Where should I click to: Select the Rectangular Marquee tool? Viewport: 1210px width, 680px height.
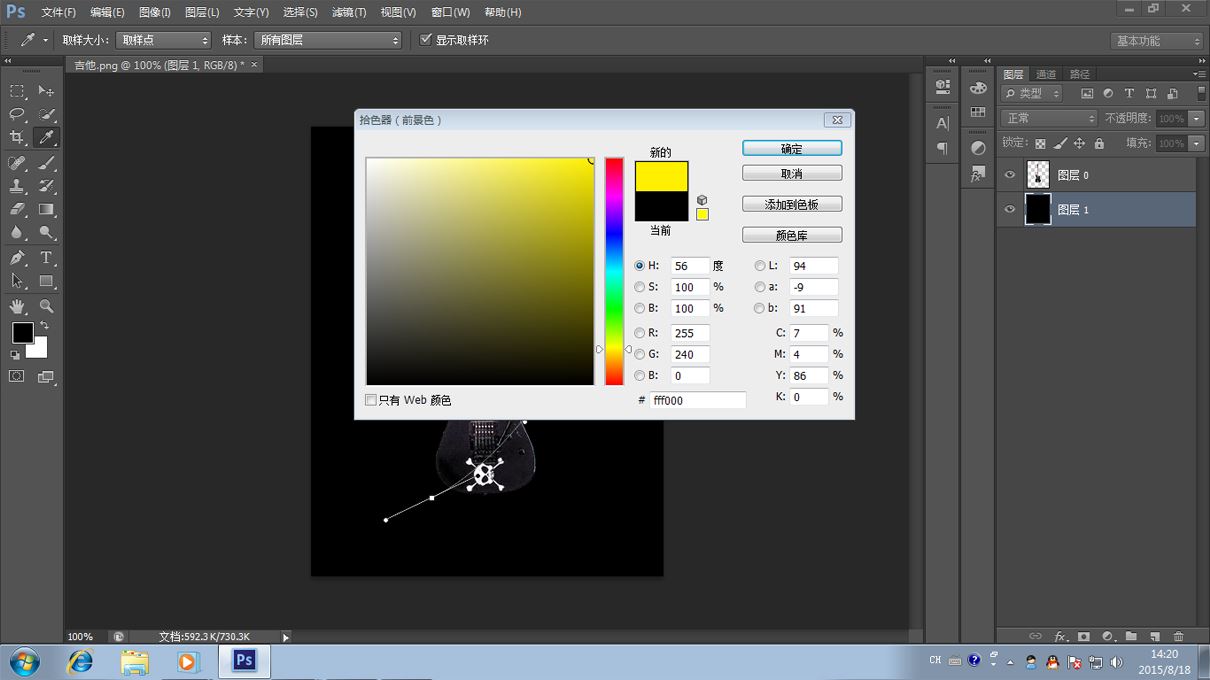(x=17, y=91)
